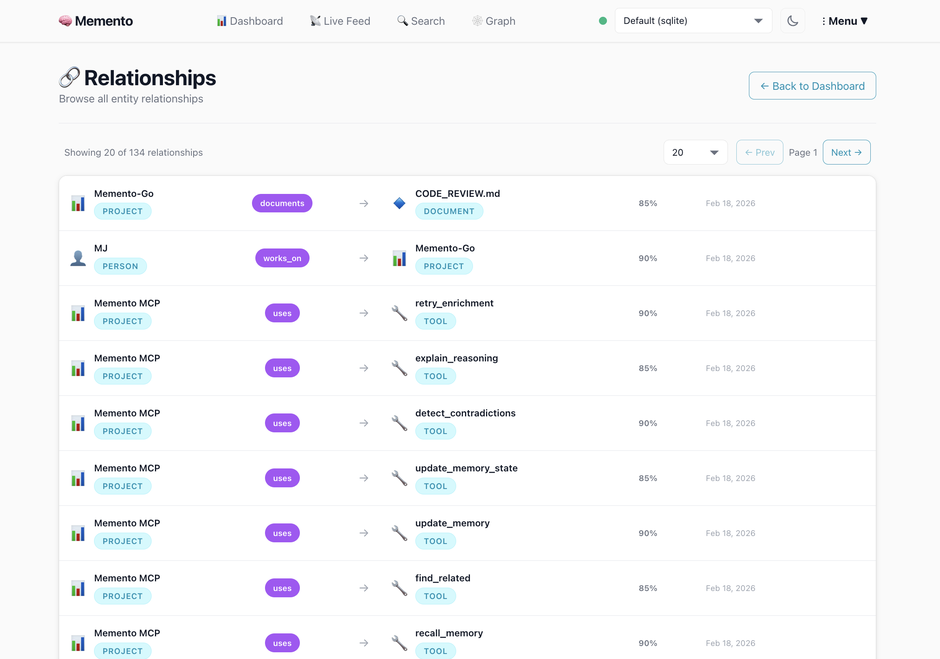Open the Live Feed tab

click(340, 21)
